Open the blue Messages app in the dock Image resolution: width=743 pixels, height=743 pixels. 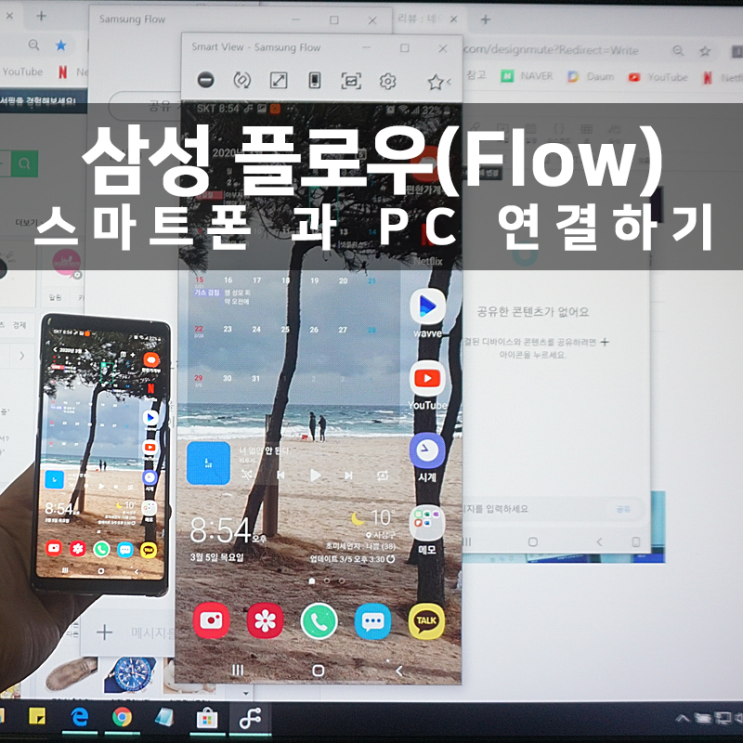373,621
